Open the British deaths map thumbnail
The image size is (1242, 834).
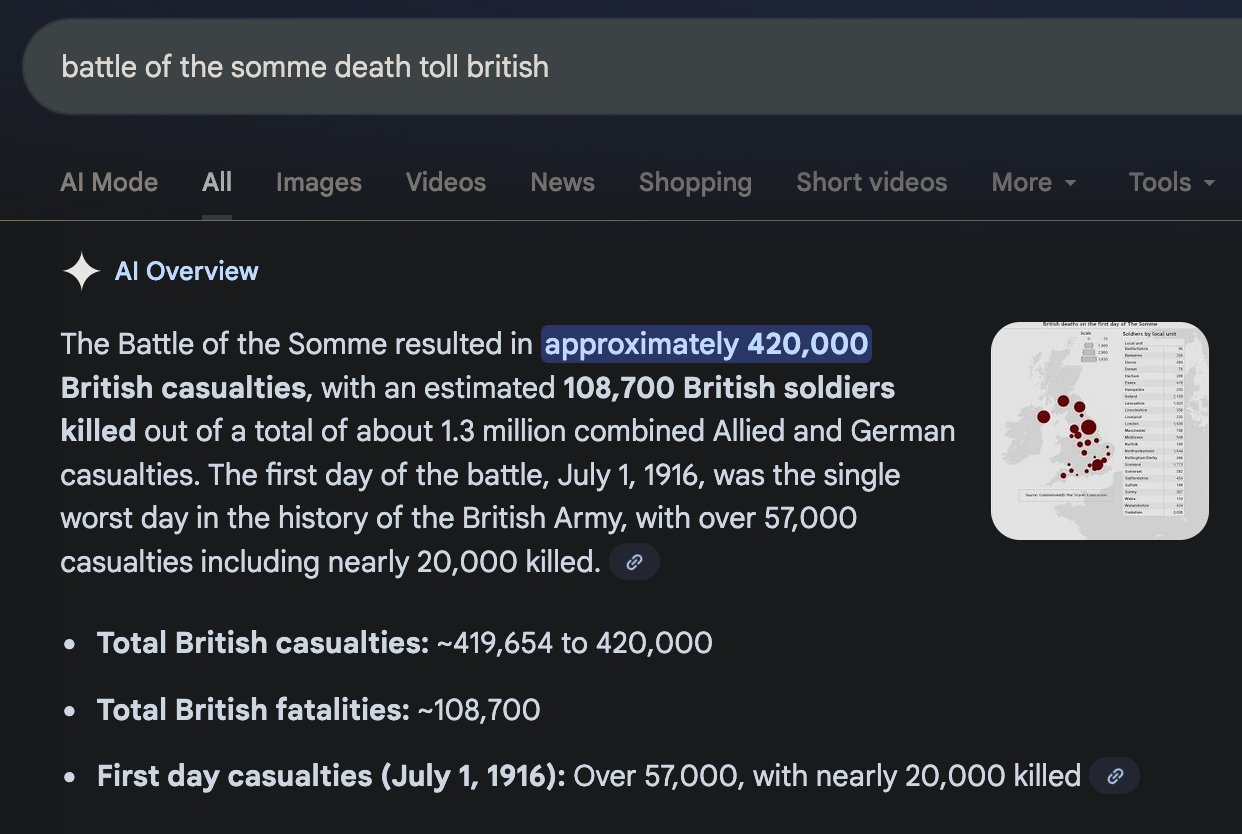[x=1099, y=431]
